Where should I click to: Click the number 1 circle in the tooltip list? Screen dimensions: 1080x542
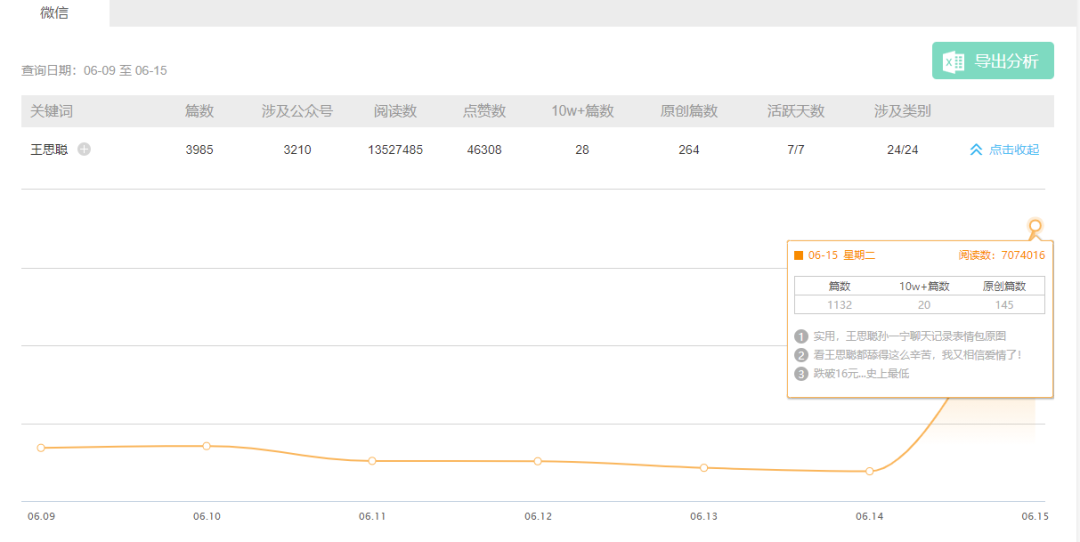tap(801, 336)
